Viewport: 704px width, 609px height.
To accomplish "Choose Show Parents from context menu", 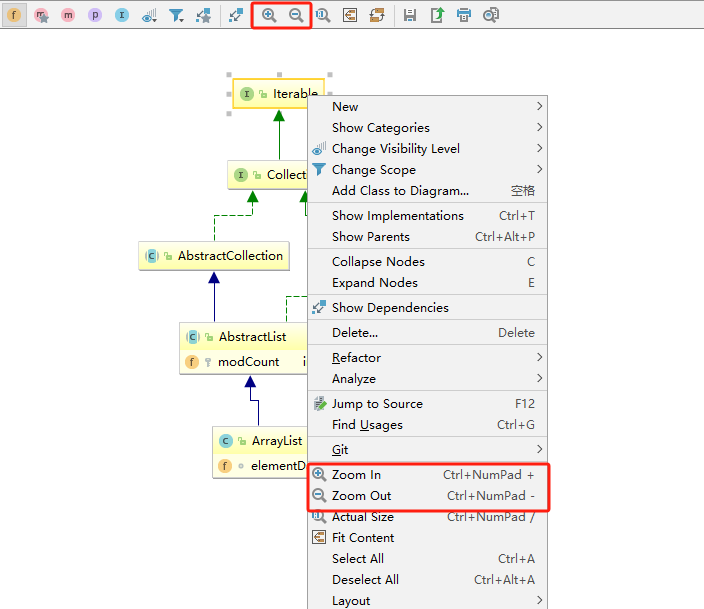I will click(427, 237).
